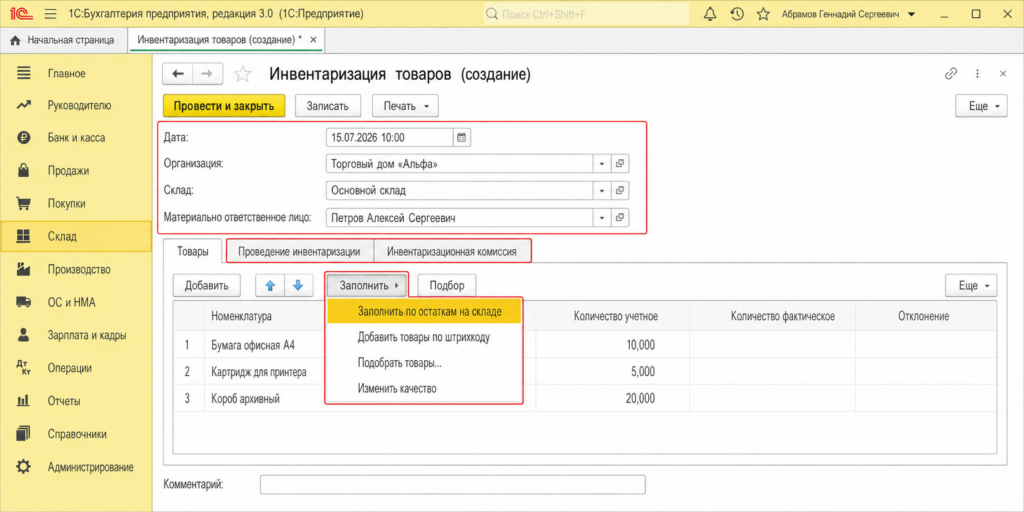The width and height of the screenshot is (1024, 512).
Task: Toggle the Заполнить dropdown button
Action: pos(367,285)
